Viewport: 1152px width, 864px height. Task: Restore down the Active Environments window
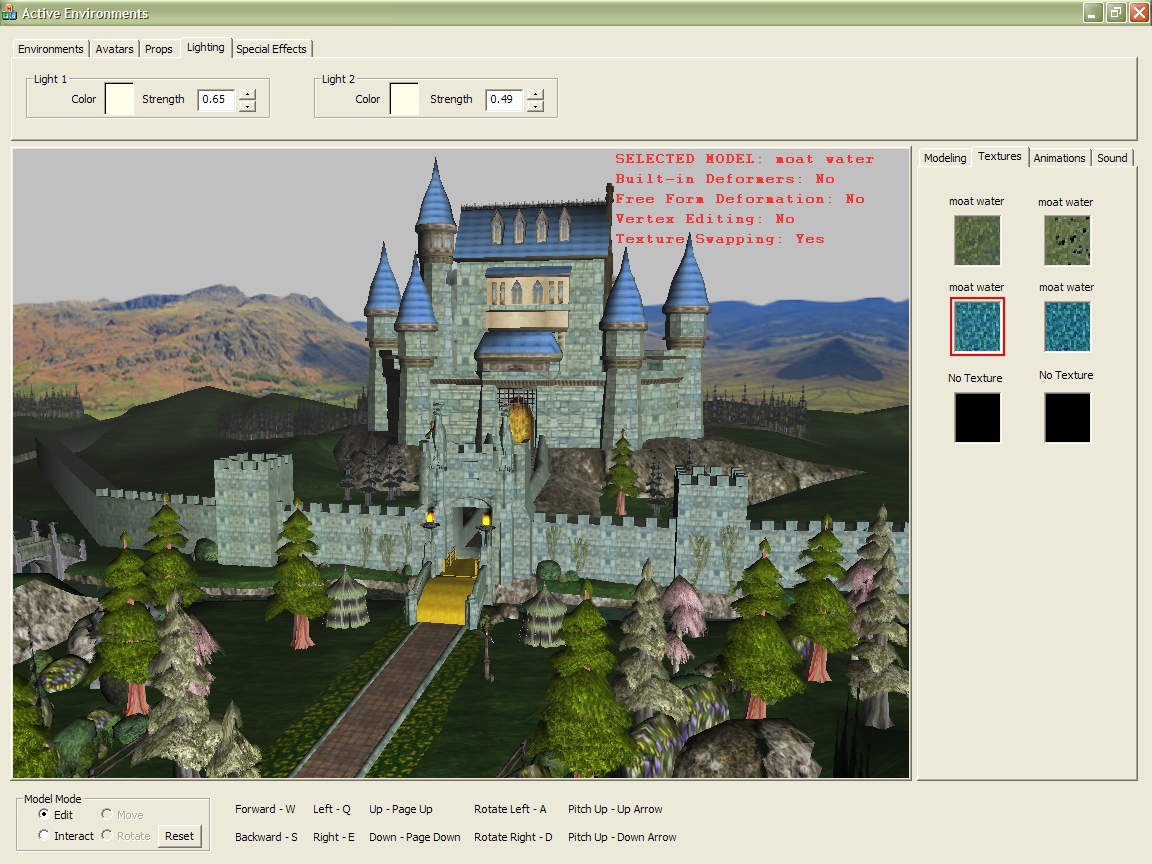(x=1116, y=12)
